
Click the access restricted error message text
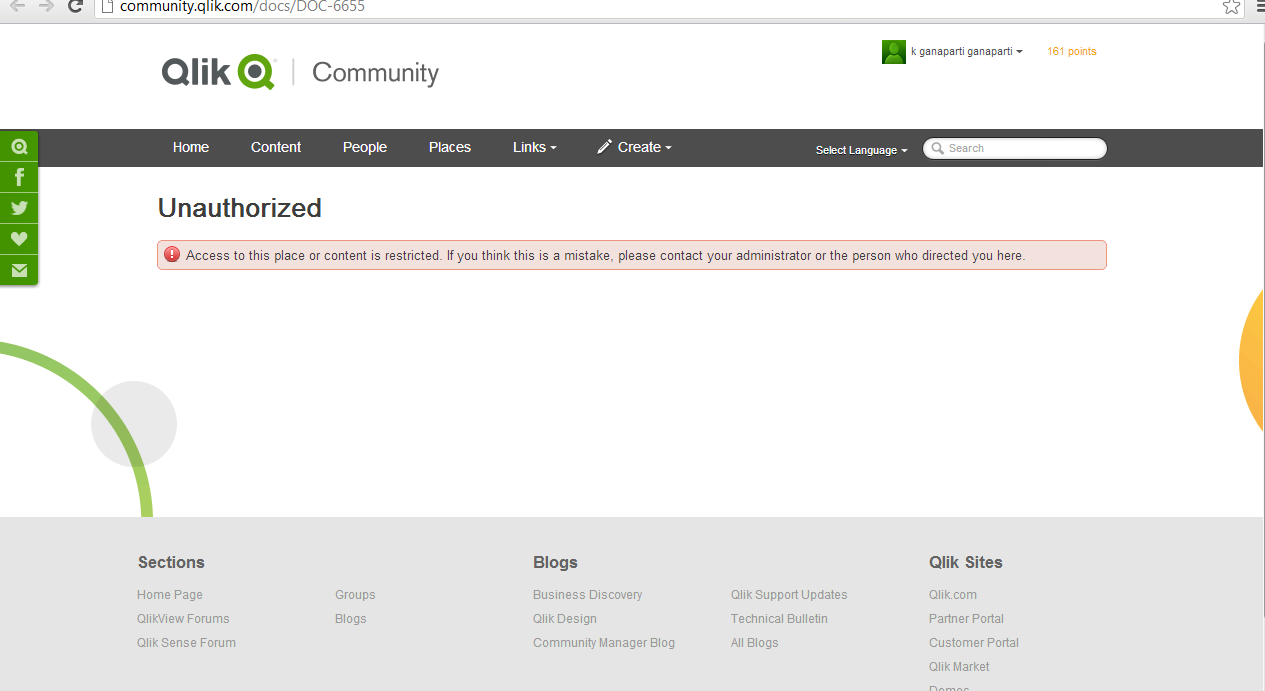click(606, 256)
